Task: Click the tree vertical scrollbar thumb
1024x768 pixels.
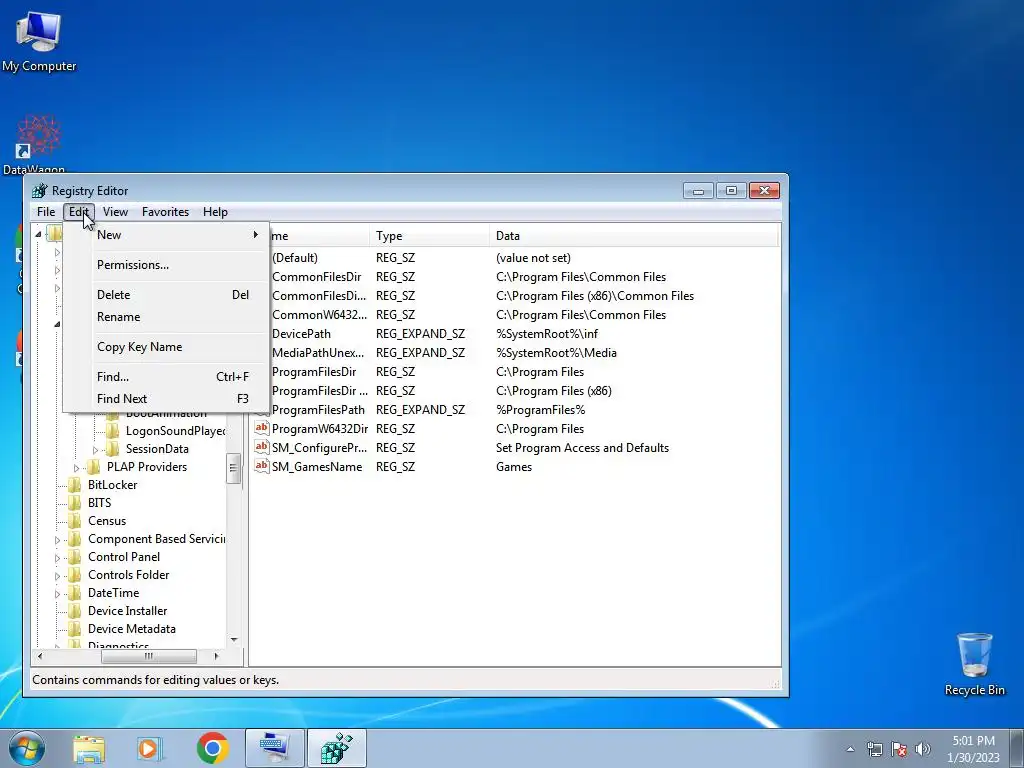Action: [234, 468]
